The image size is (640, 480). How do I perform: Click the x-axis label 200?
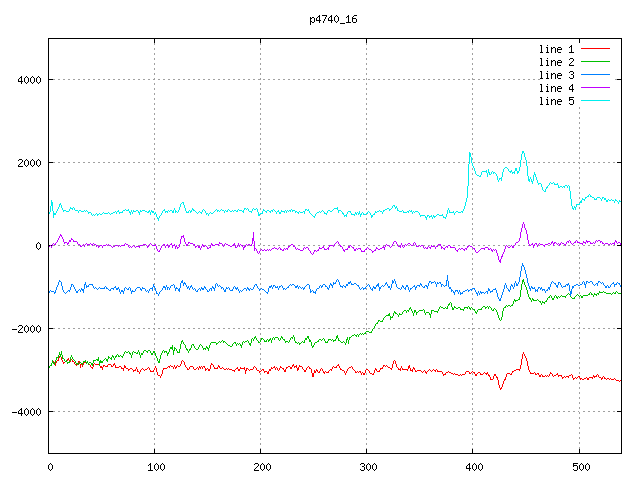point(262,467)
